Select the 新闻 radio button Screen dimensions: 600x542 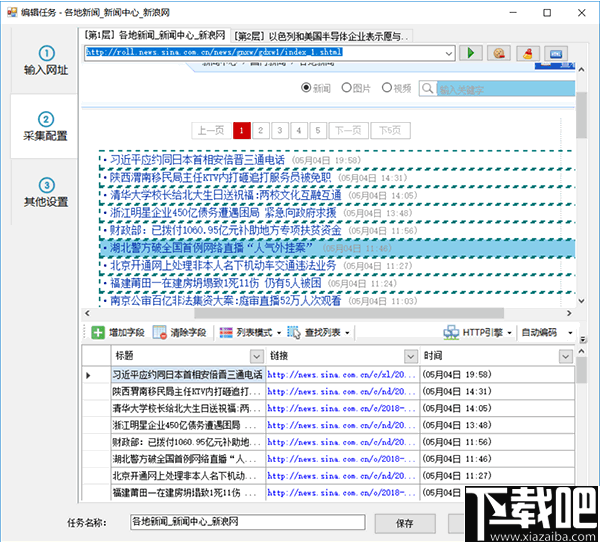pyautogui.click(x=306, y=88)
